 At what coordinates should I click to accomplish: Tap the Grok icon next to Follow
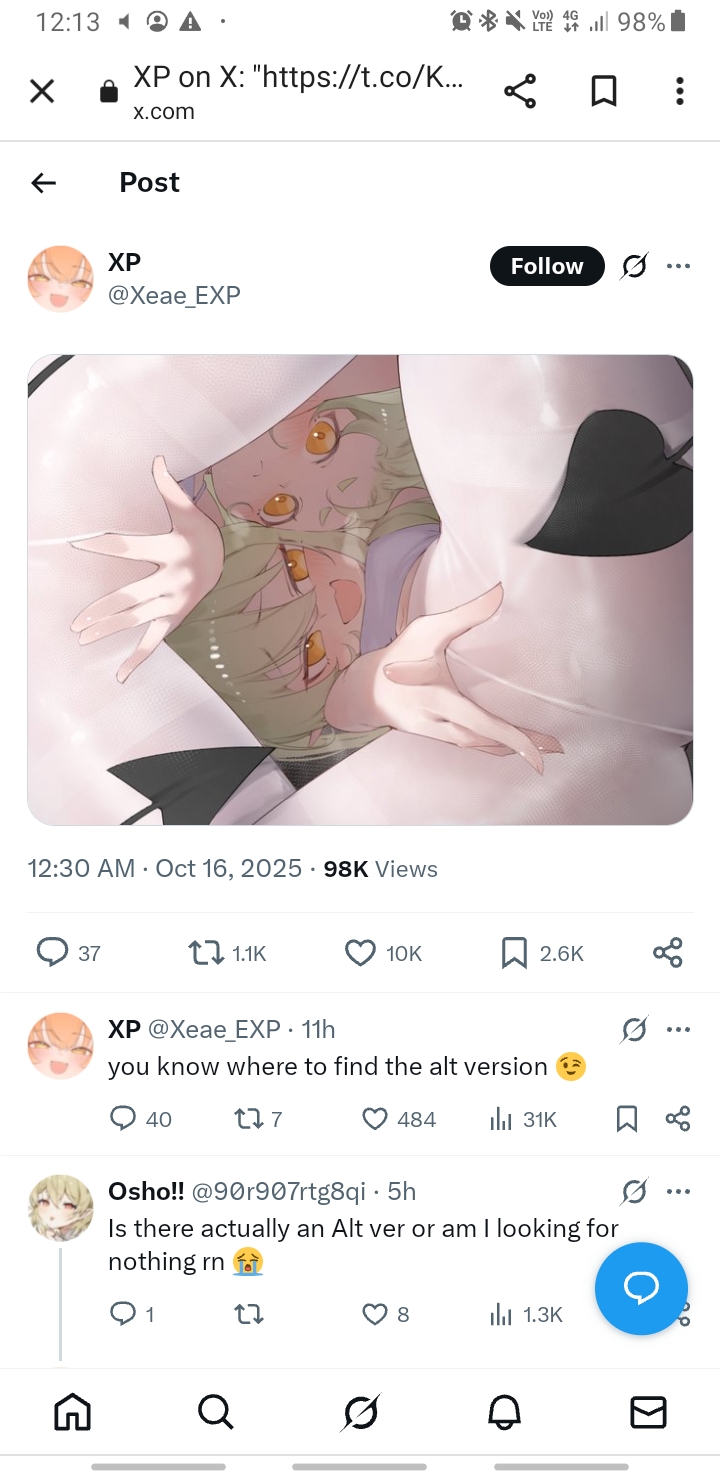tap(634, 266)
